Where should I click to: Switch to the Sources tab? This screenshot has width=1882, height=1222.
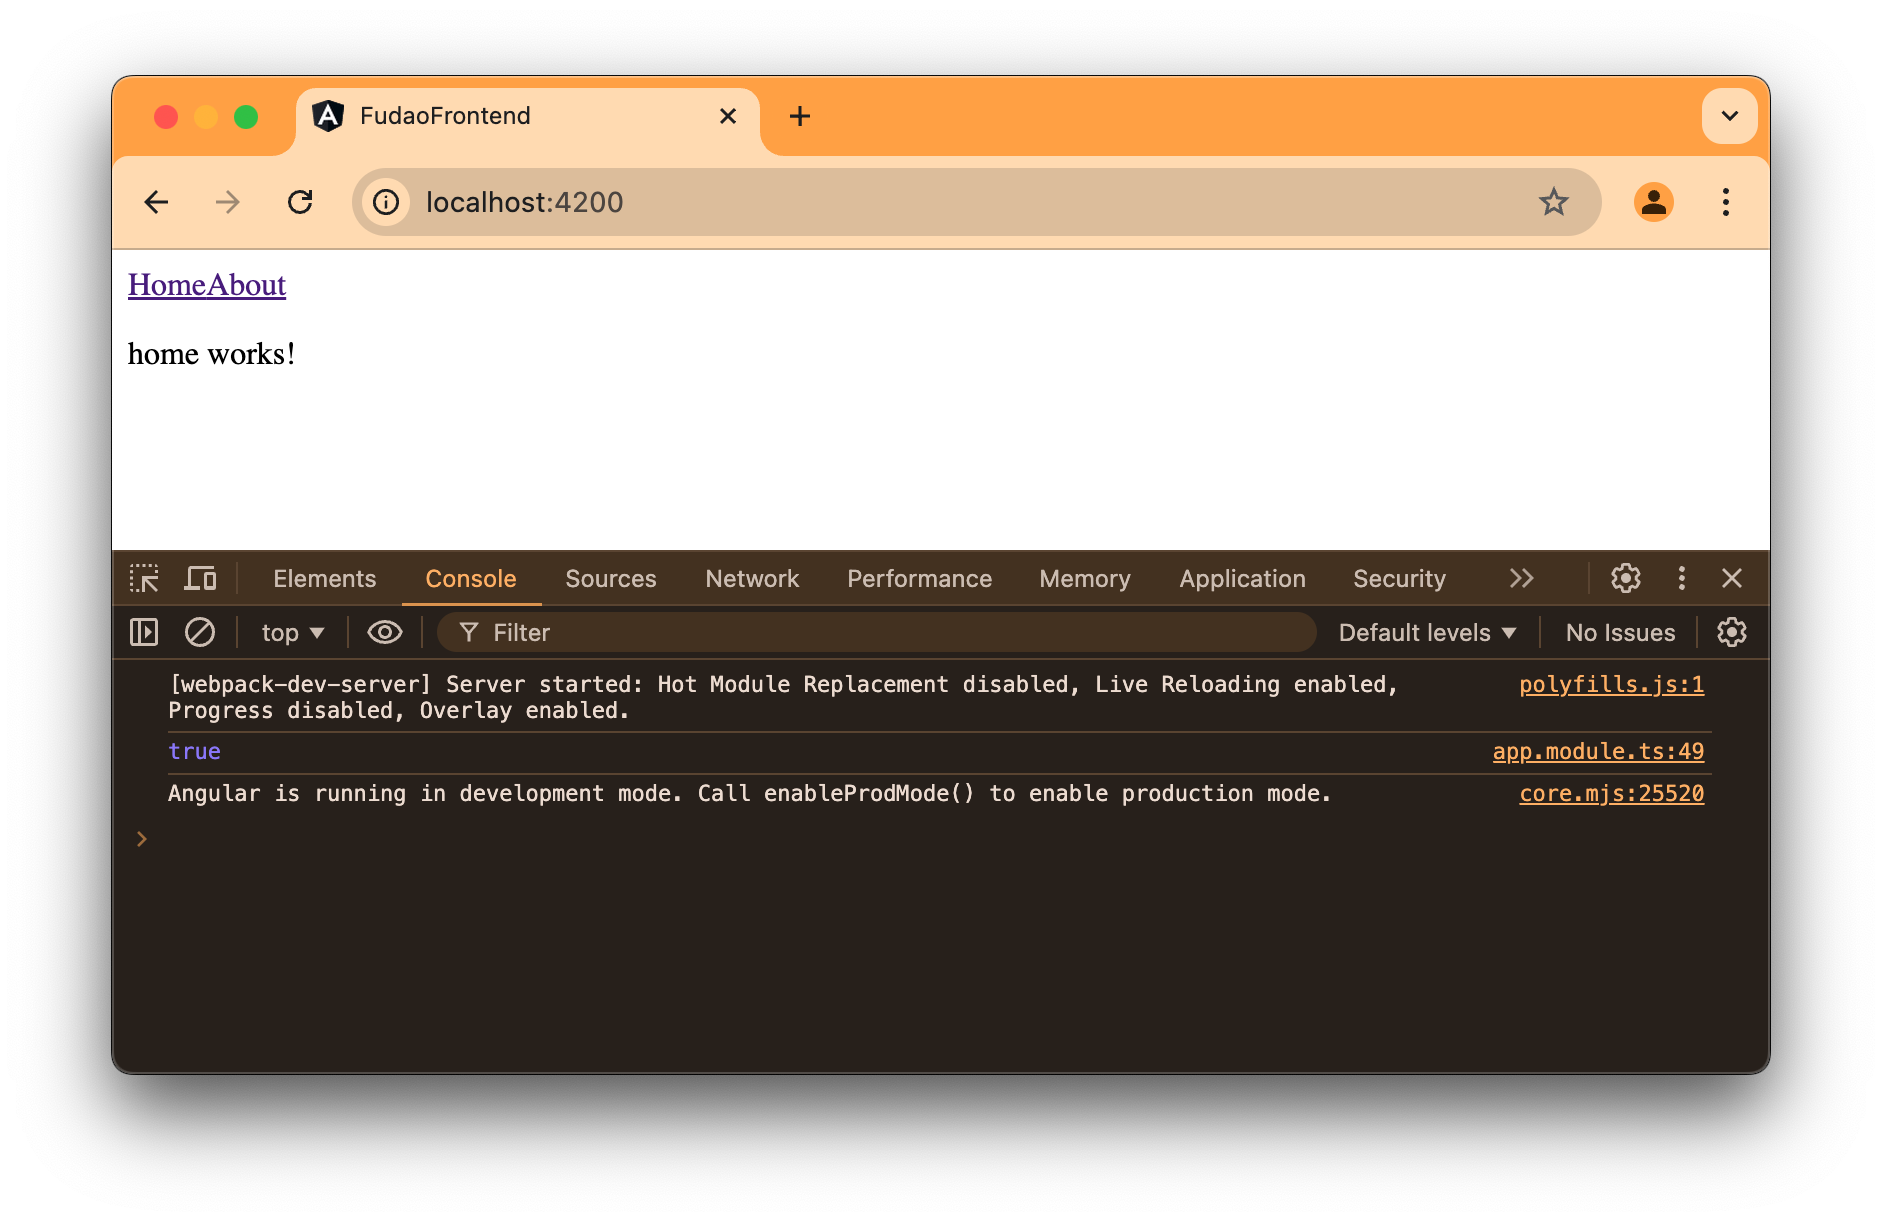pyautogui.click(x=610, y=578)
